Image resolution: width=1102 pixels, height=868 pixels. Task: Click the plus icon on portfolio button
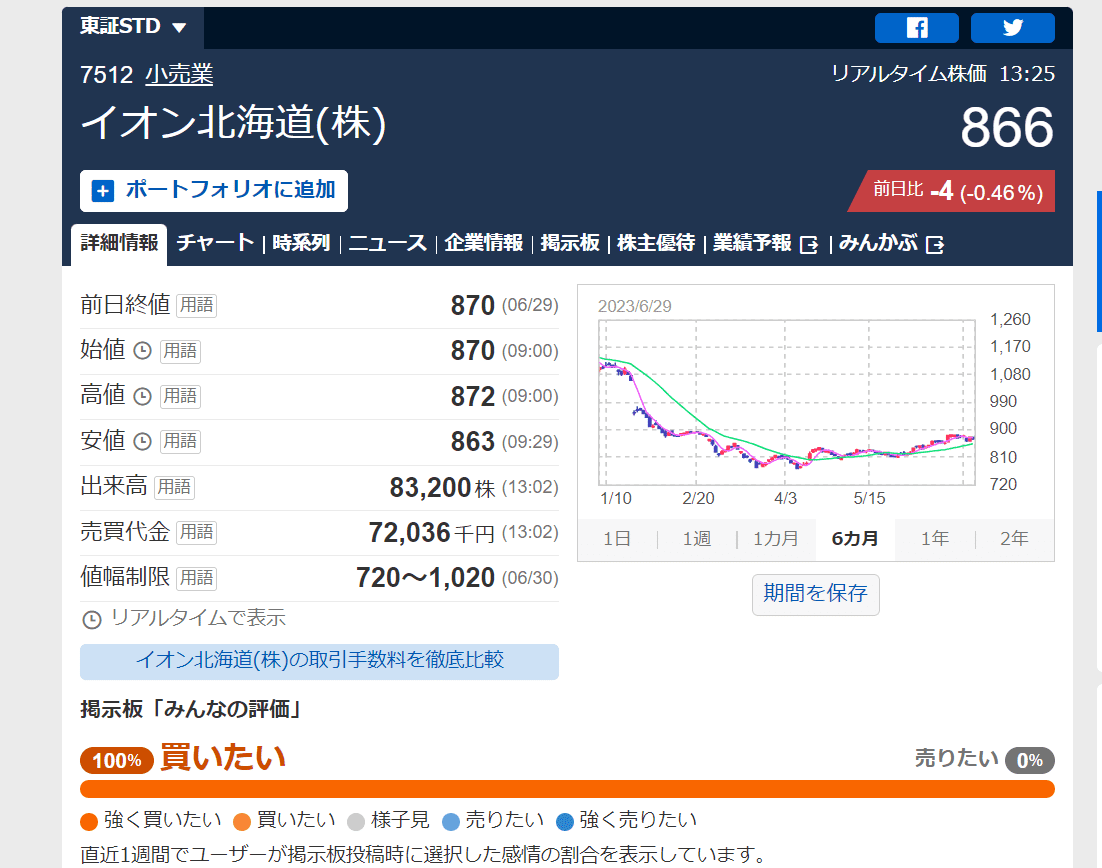click(103, 191)
